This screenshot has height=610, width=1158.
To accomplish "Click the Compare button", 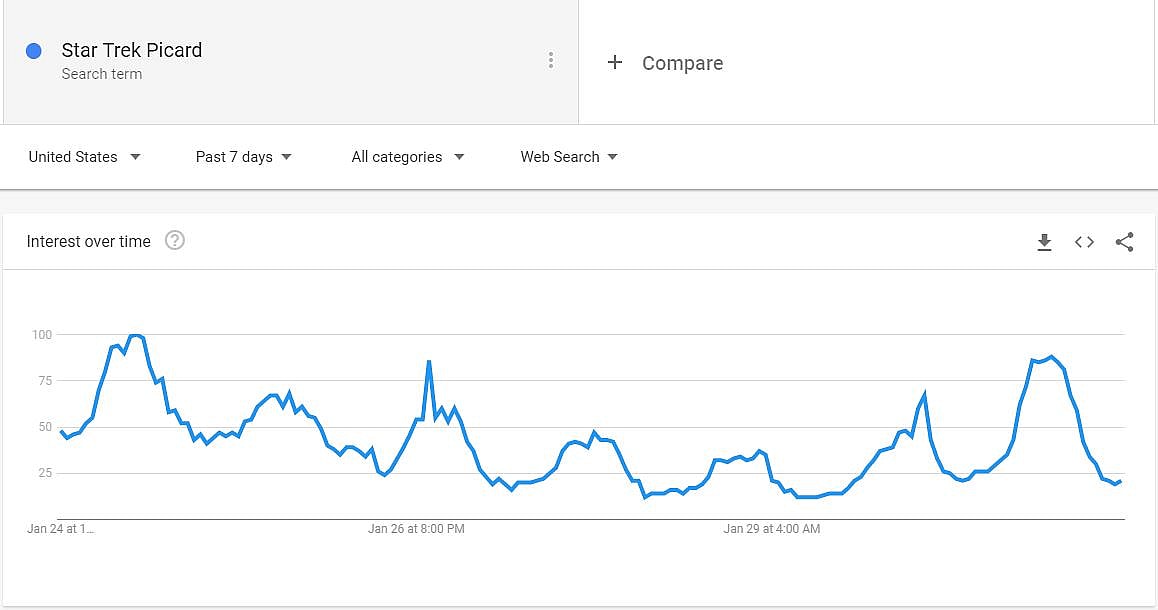I will tap(682, 63).
